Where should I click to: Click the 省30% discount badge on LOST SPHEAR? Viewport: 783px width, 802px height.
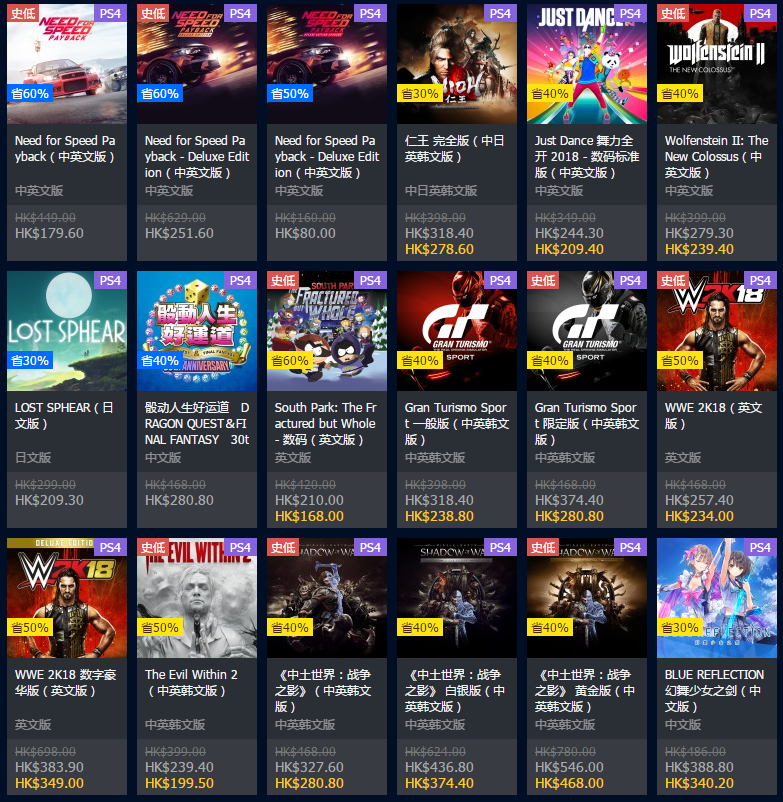tap(30, 361)
